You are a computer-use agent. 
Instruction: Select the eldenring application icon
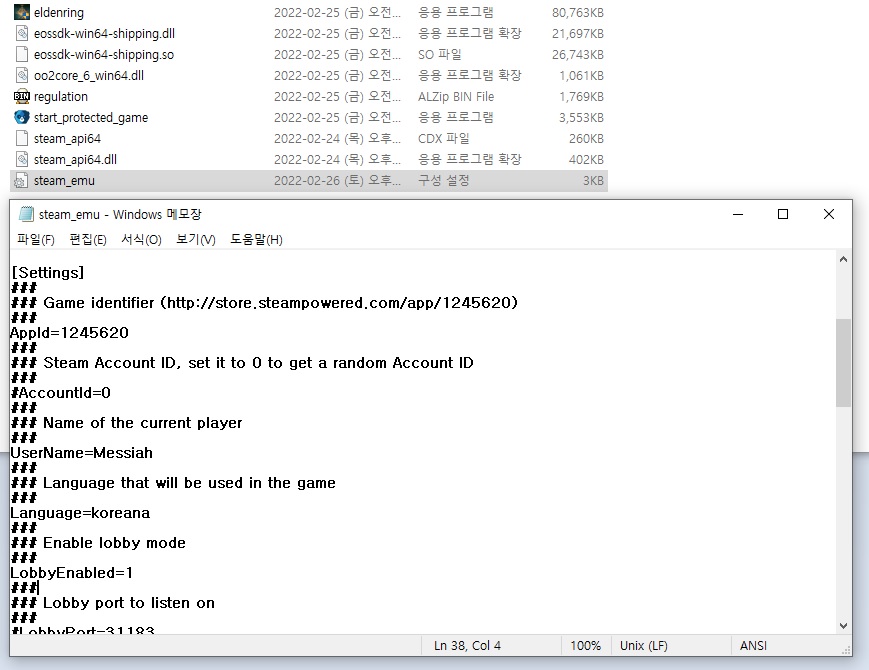[x=22, y=12]
